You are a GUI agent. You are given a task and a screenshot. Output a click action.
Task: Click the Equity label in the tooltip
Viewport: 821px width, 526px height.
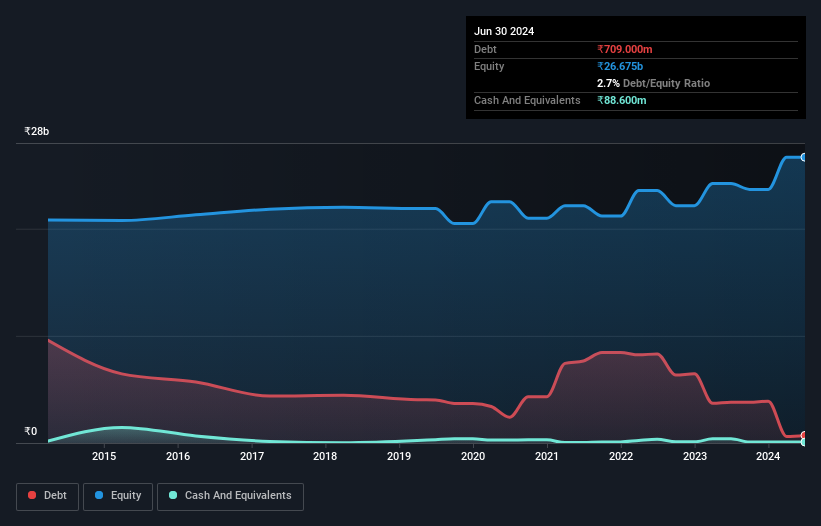click(489, 66)
